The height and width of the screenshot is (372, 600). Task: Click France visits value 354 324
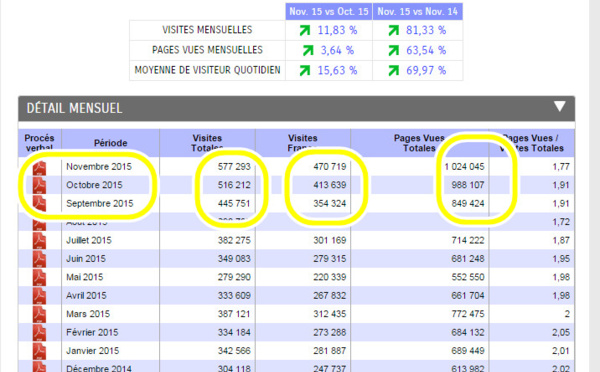tap(329, 203)
